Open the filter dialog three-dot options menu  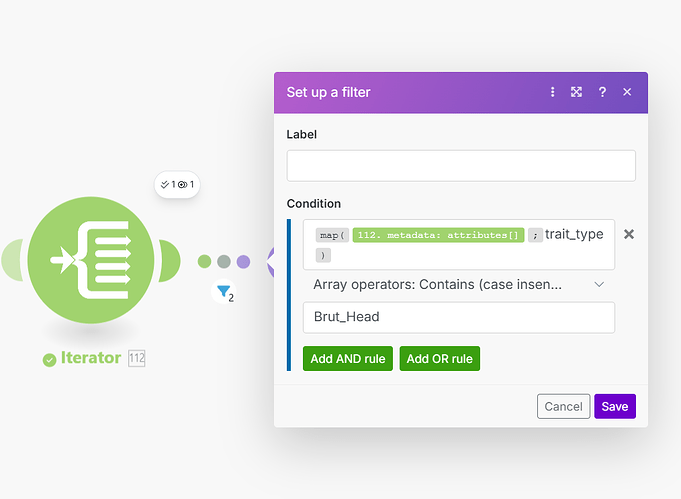[552, 92]
